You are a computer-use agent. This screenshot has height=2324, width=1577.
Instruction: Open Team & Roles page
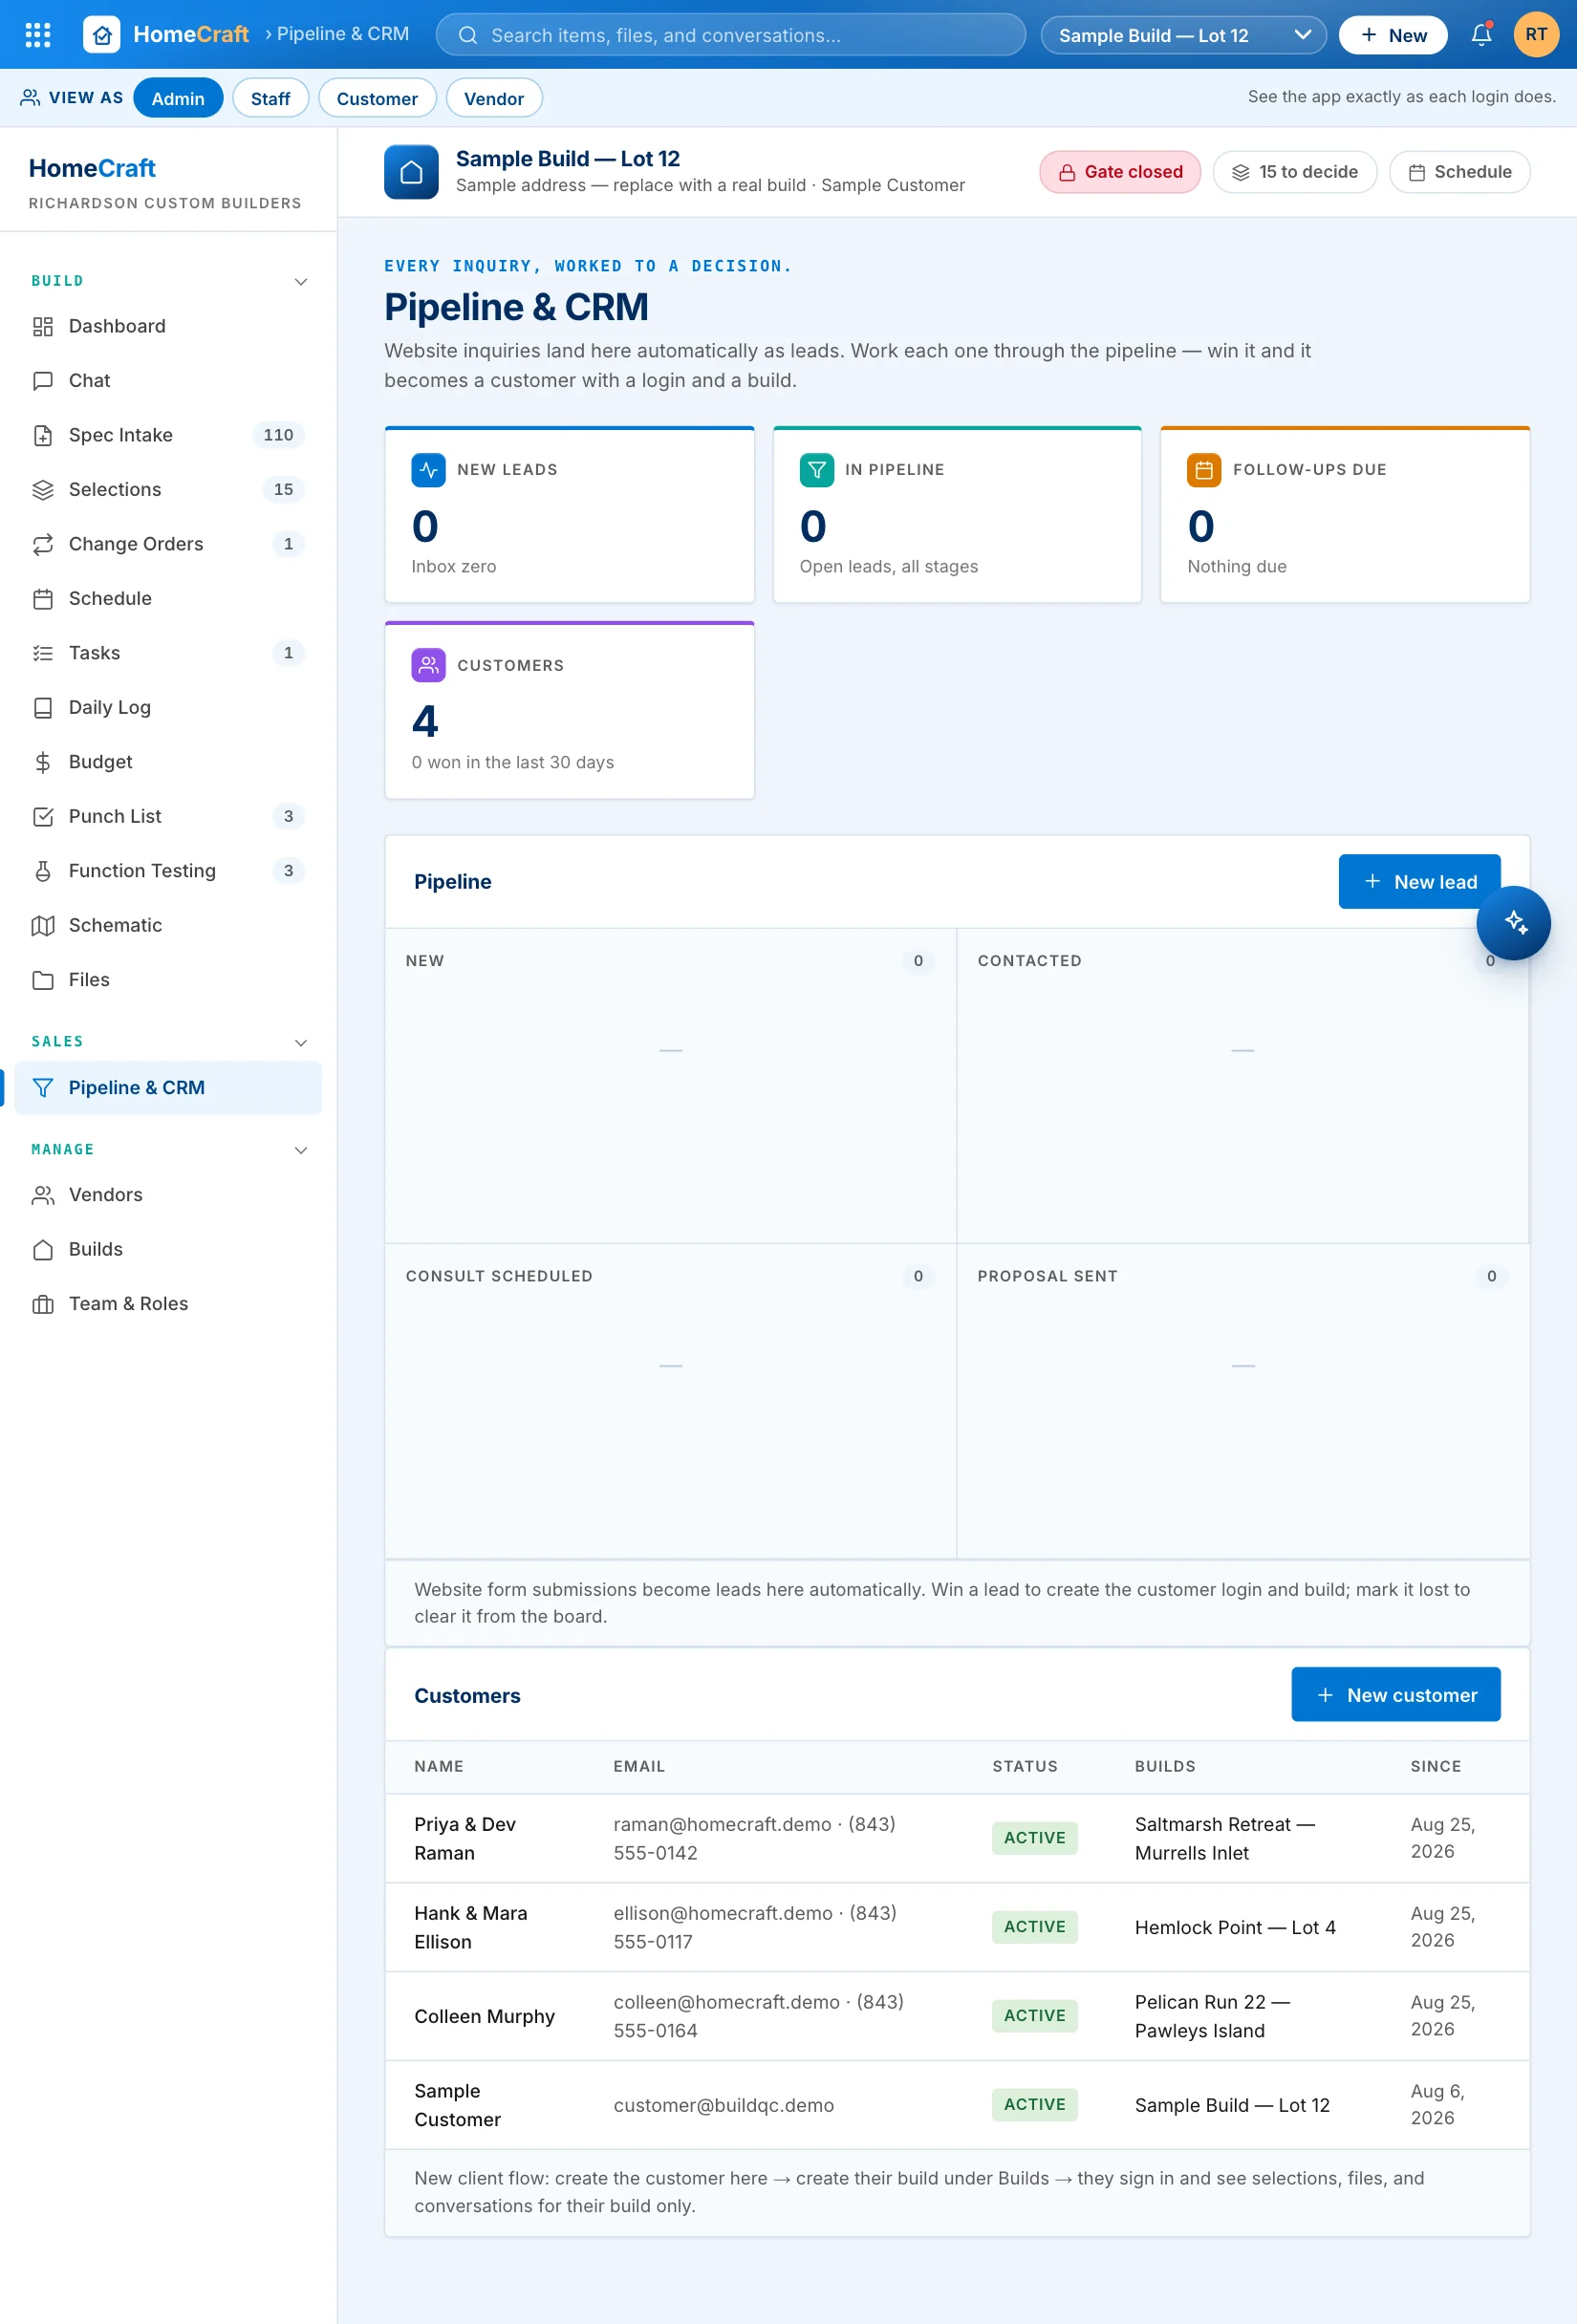168,1304
